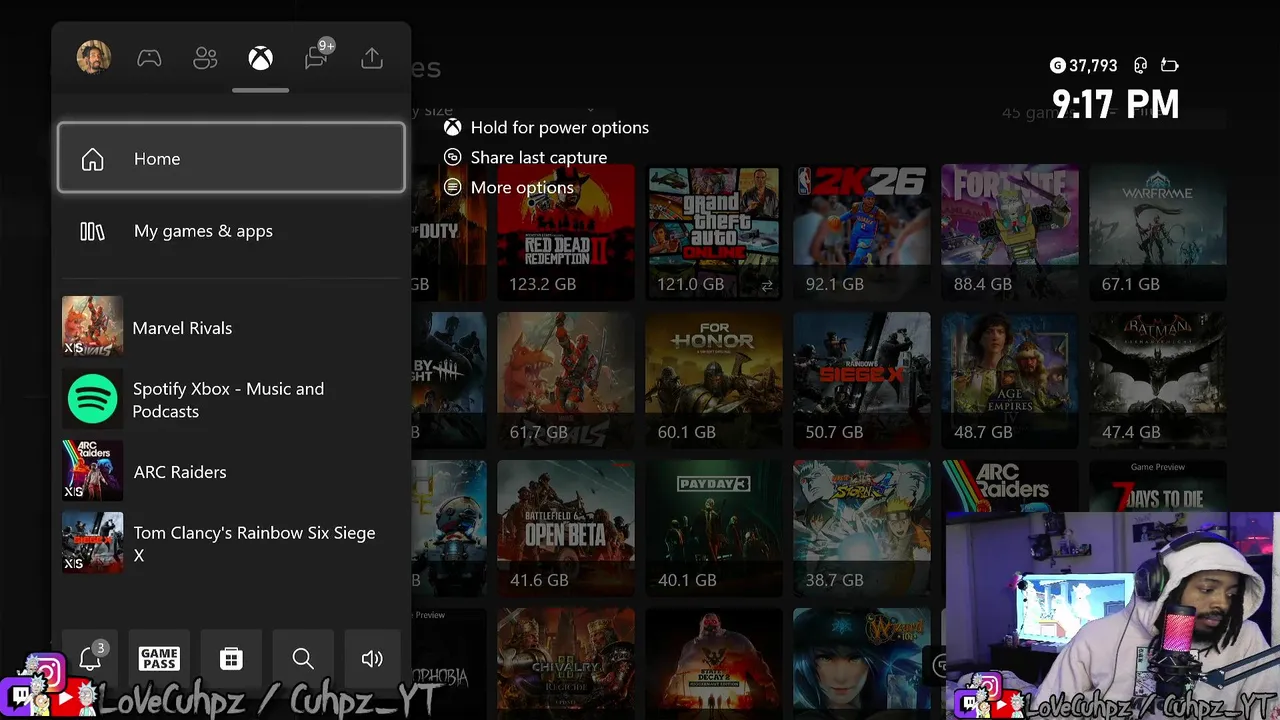
Task: Select the Naruto Storm 38.7 GB tile
Action: pyautogui.click(x=862, y=529)
